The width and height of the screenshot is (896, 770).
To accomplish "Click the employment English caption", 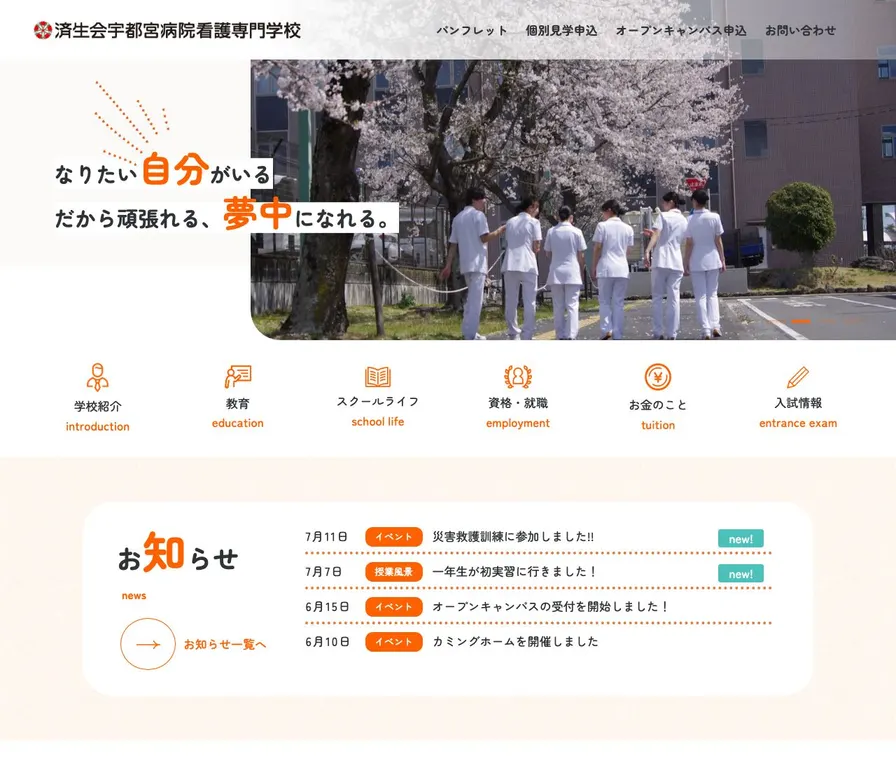I will point(518,423).
